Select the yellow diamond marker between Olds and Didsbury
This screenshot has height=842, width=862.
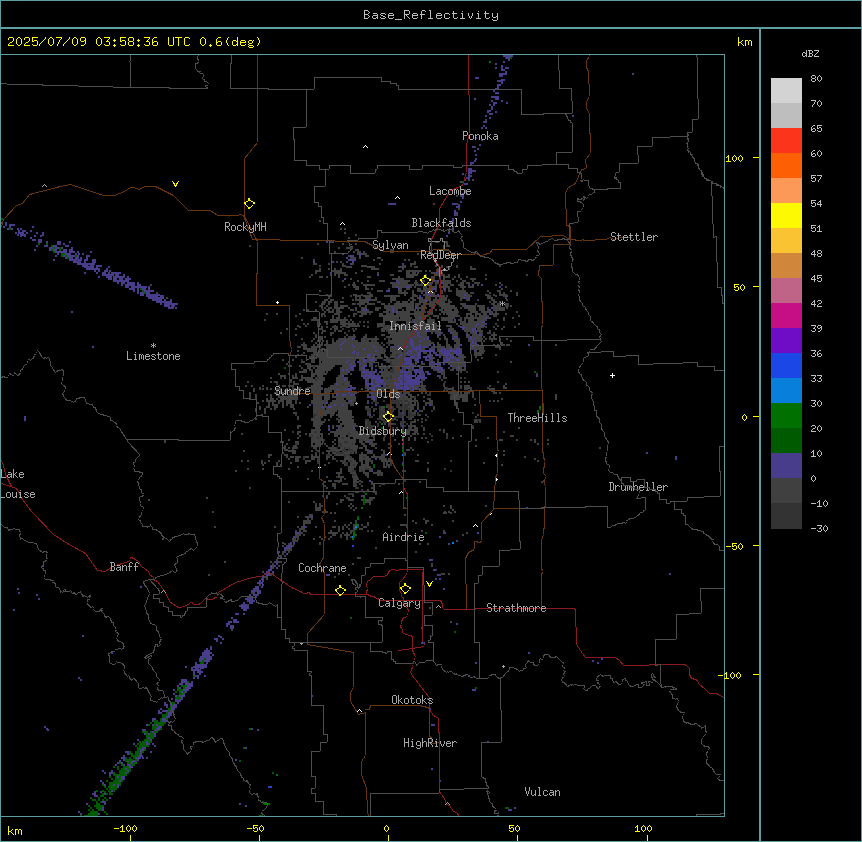click(x=388, y=417)
